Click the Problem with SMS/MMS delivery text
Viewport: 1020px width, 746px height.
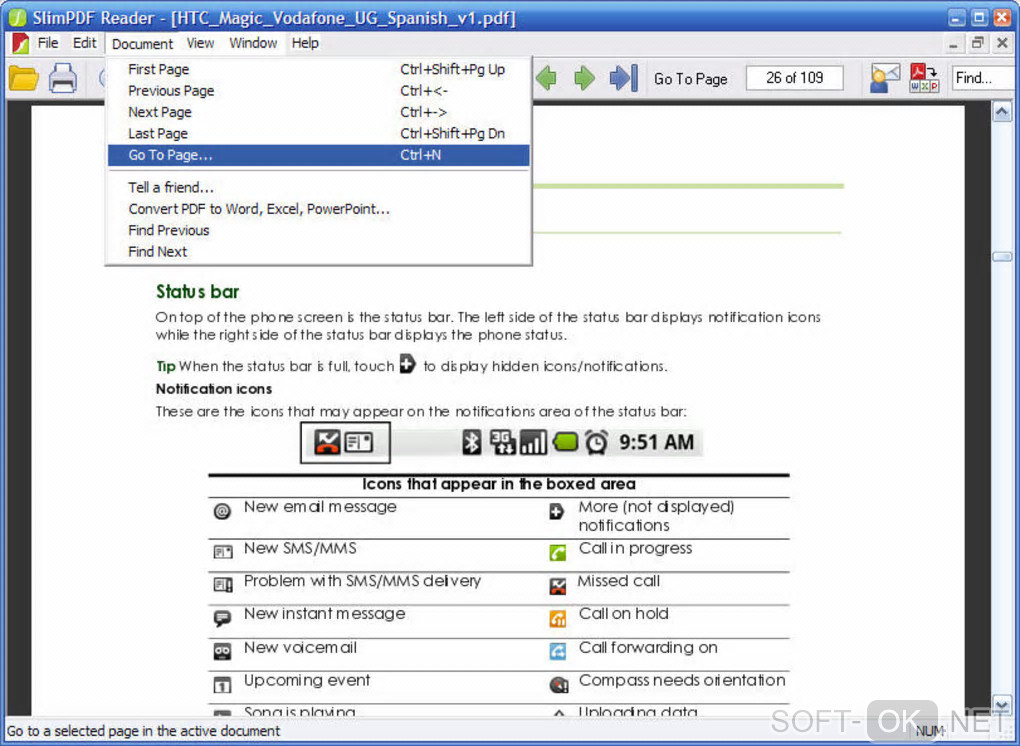pyautogui.click(x=362, y=581)
